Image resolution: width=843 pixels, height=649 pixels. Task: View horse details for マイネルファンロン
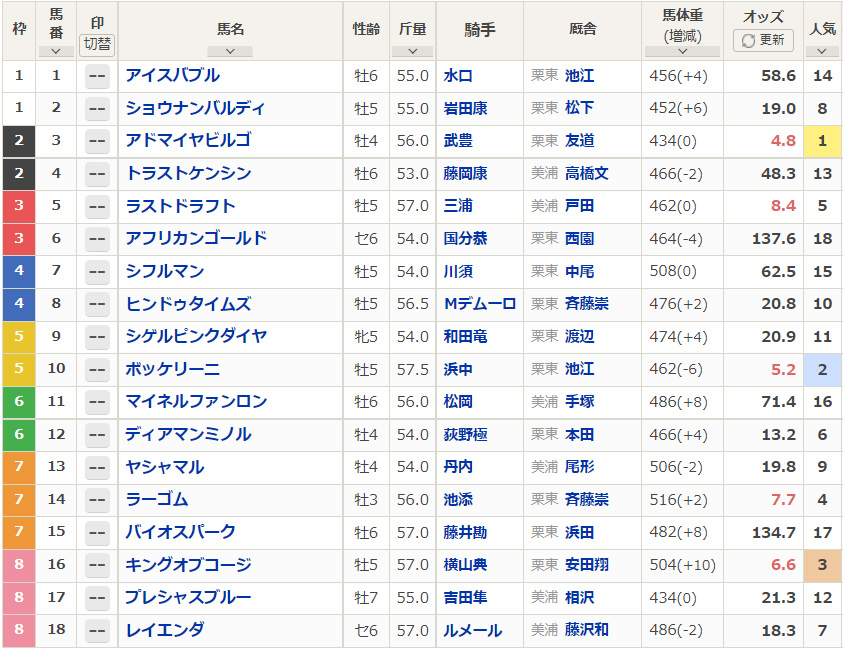(x=196, y=401)
